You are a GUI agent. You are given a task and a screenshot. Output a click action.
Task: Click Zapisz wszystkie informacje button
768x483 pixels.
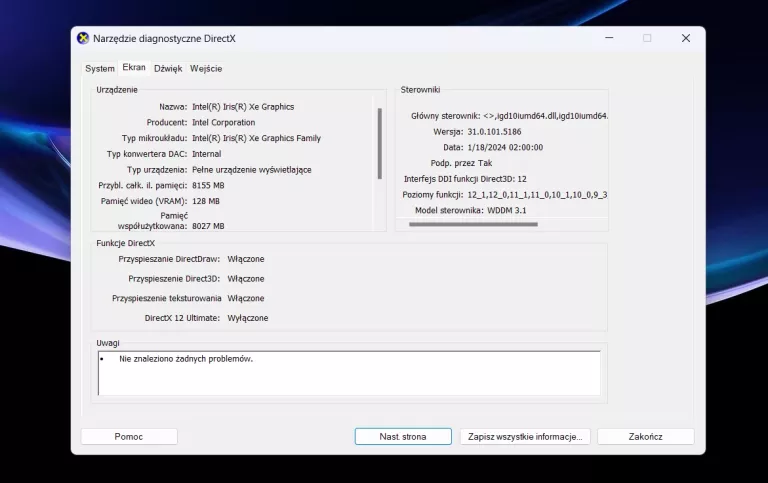[x=525, y=436]
